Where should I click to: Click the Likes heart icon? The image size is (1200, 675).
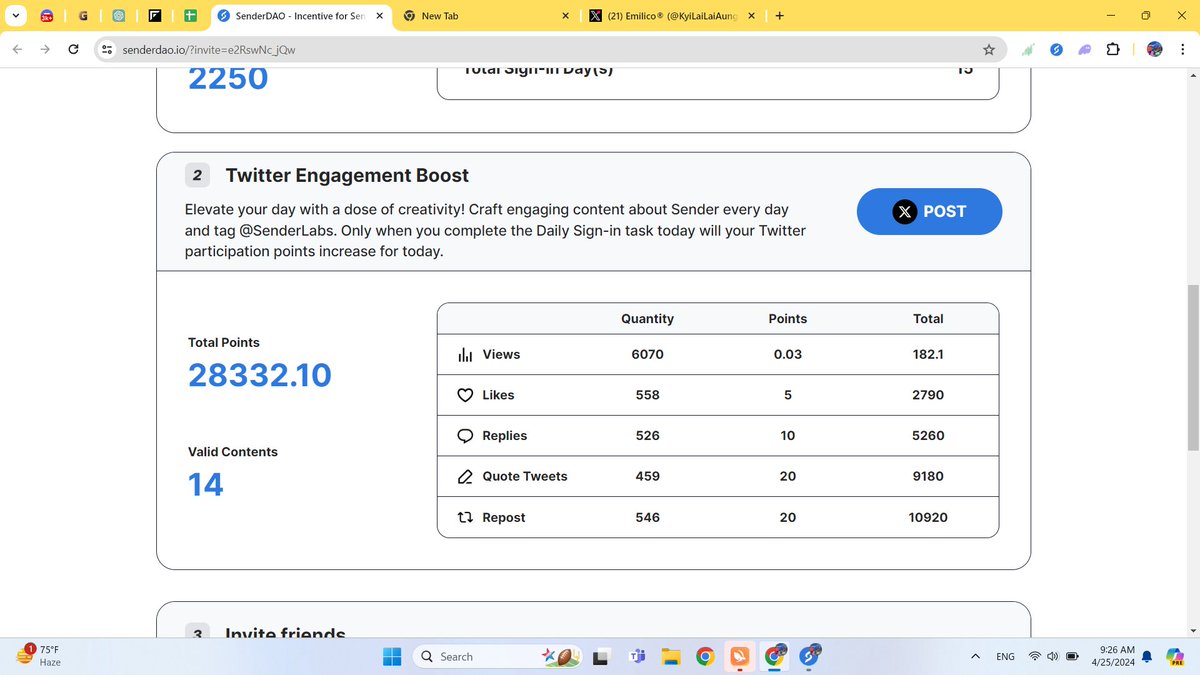point(465,395)
